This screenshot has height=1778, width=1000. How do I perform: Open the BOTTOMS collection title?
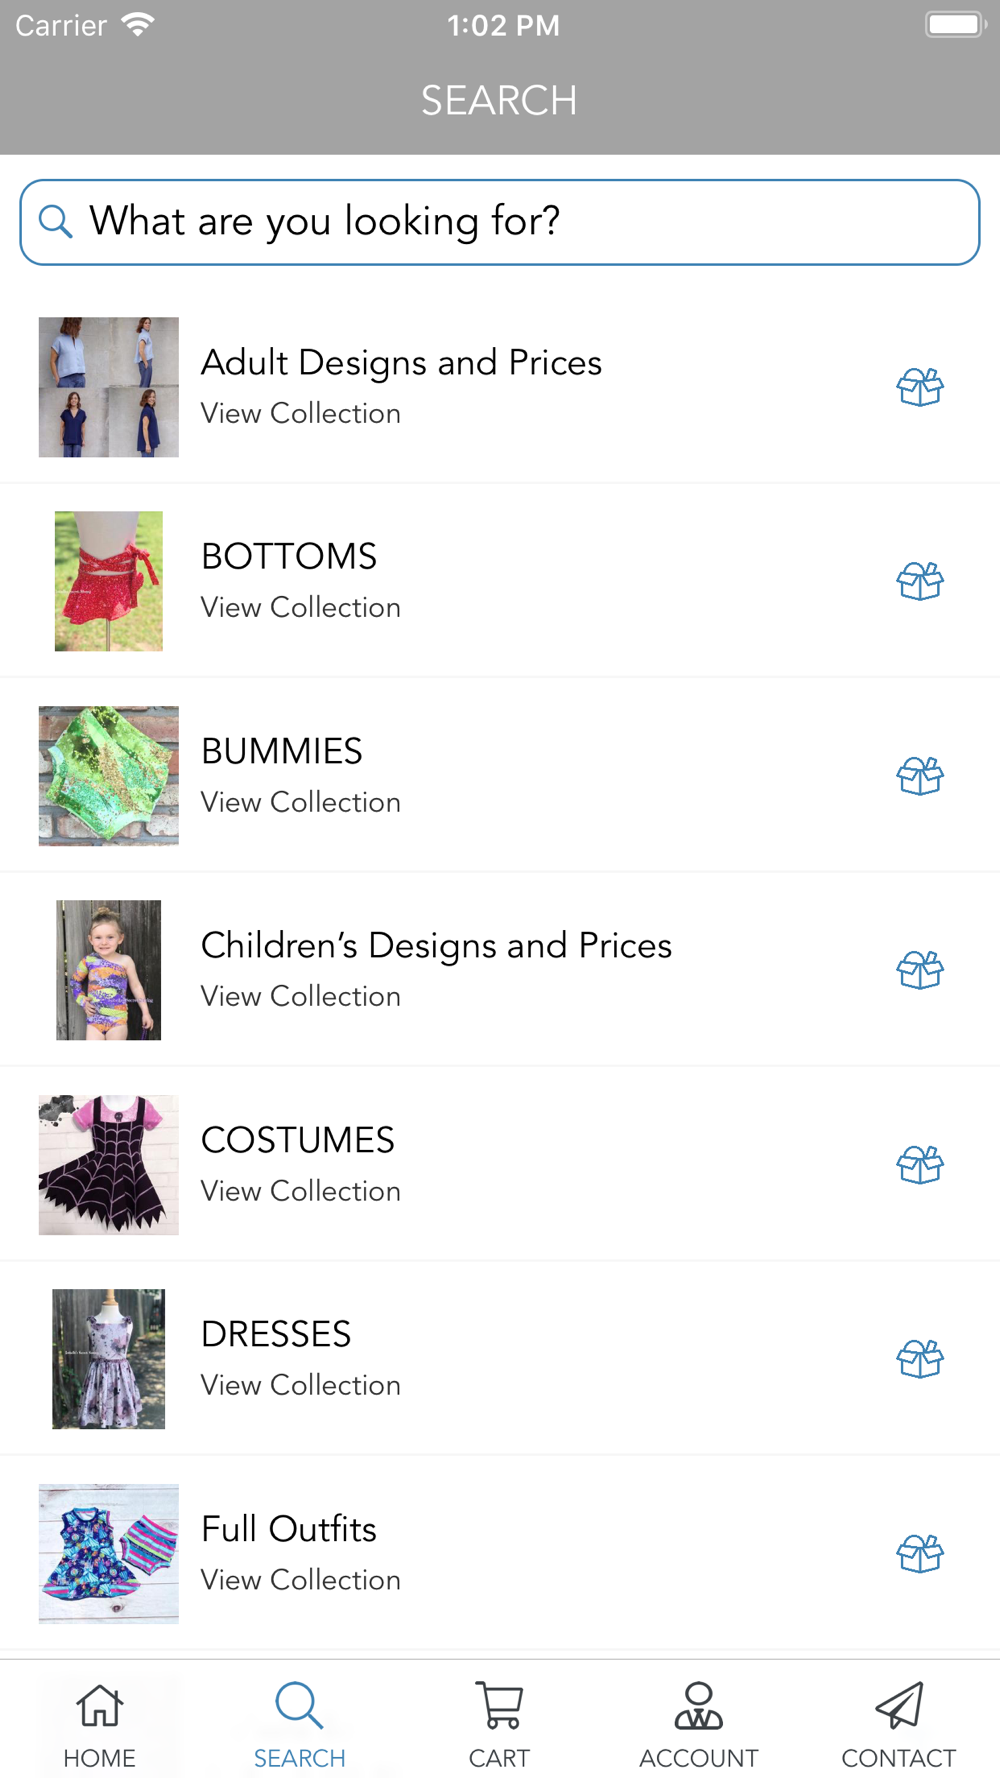289,557
